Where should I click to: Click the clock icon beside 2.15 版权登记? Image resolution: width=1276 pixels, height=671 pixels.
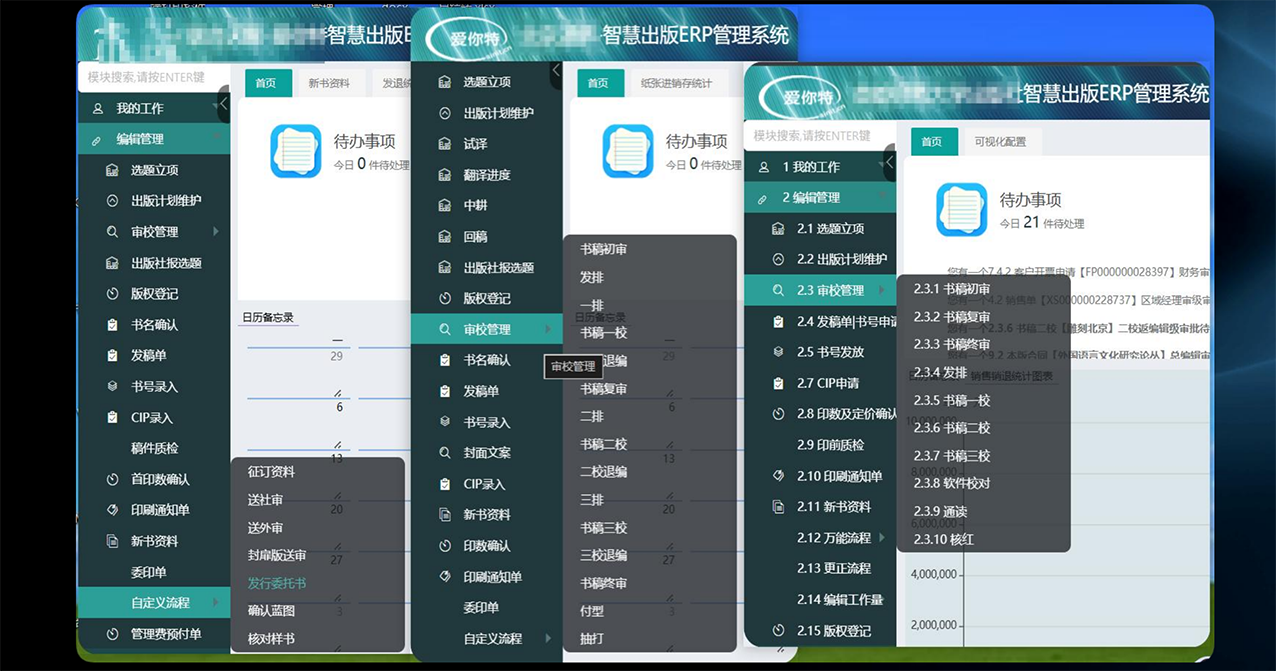pos(779,631)
